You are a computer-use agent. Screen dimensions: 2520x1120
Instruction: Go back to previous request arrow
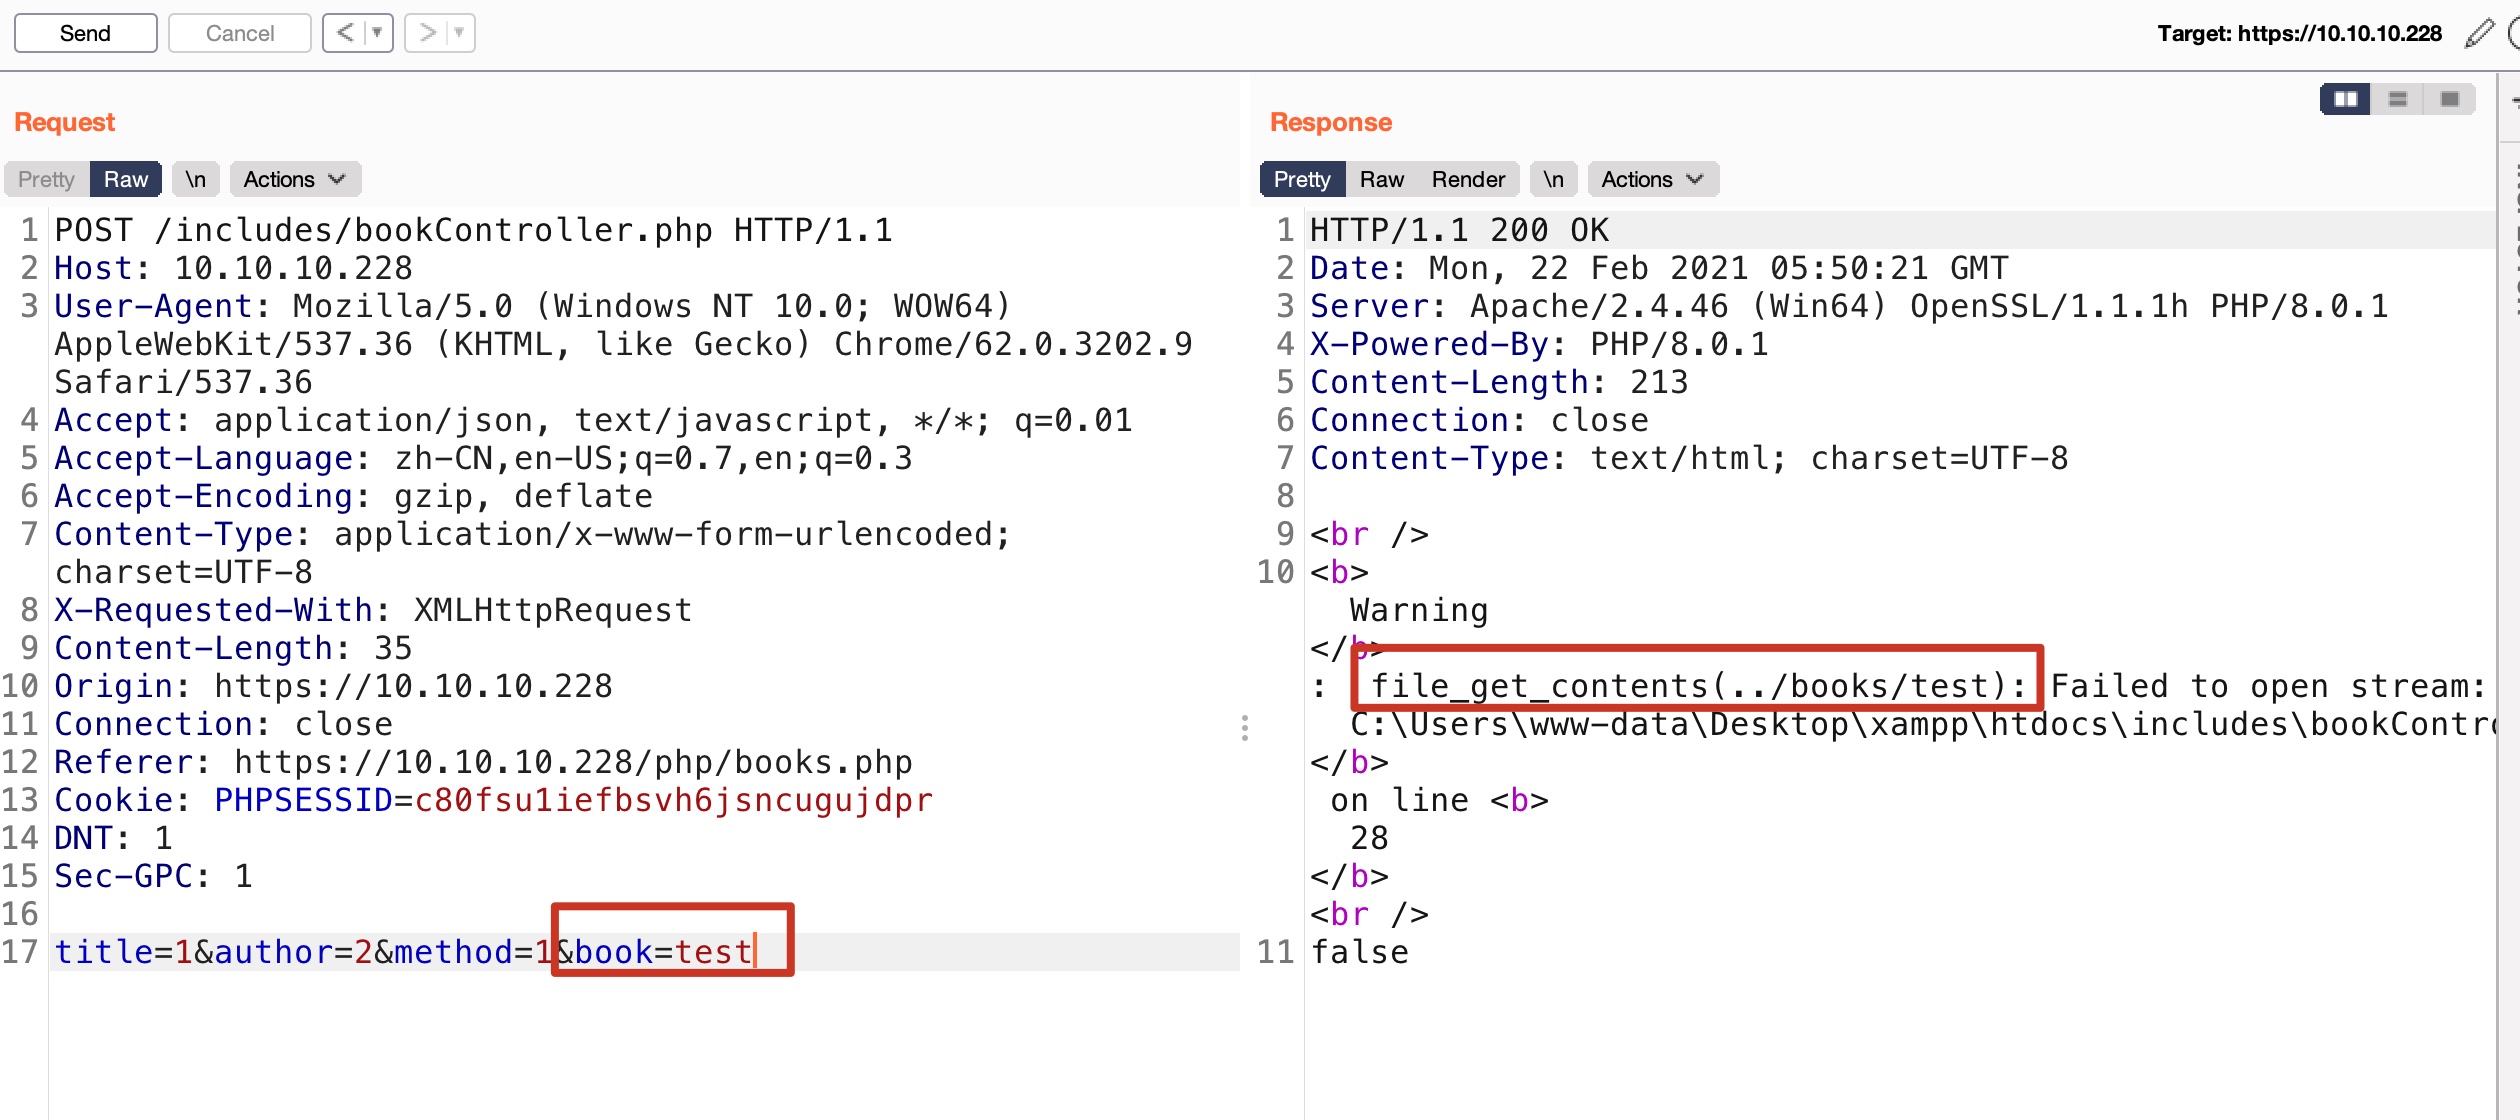pyautogui.click(x=345, y=33)
